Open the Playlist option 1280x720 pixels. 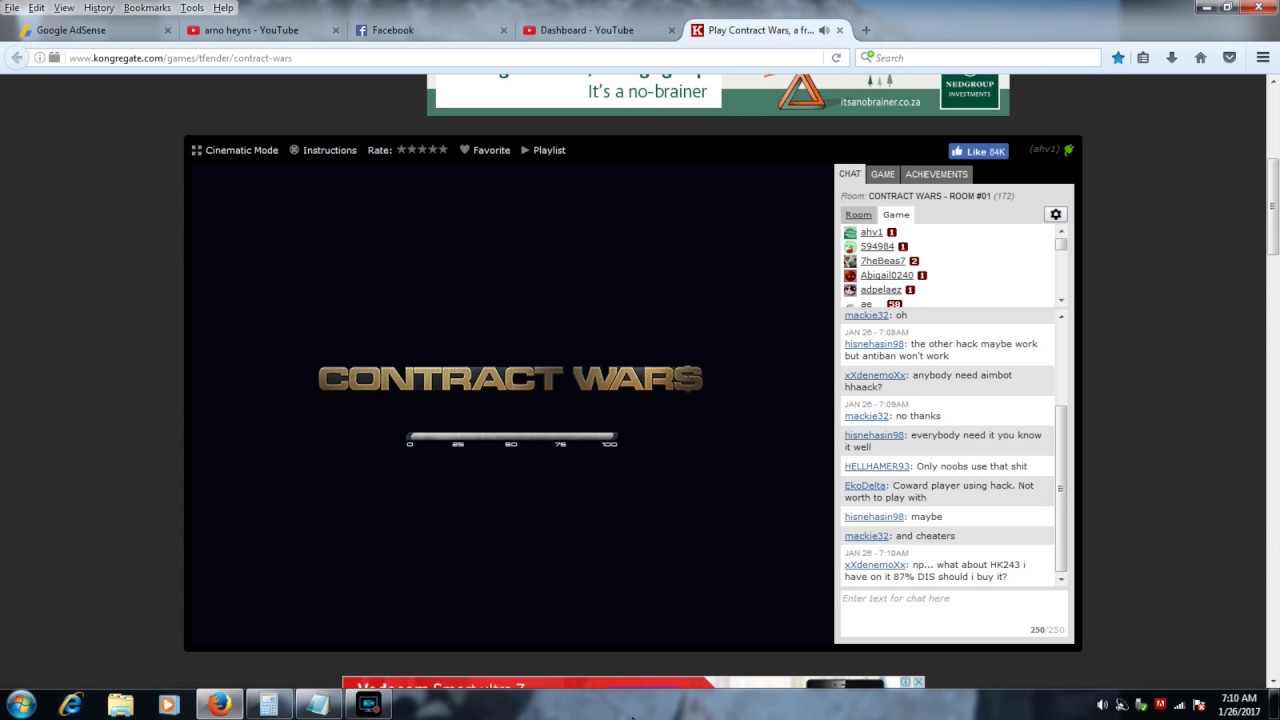pos(543,150)
